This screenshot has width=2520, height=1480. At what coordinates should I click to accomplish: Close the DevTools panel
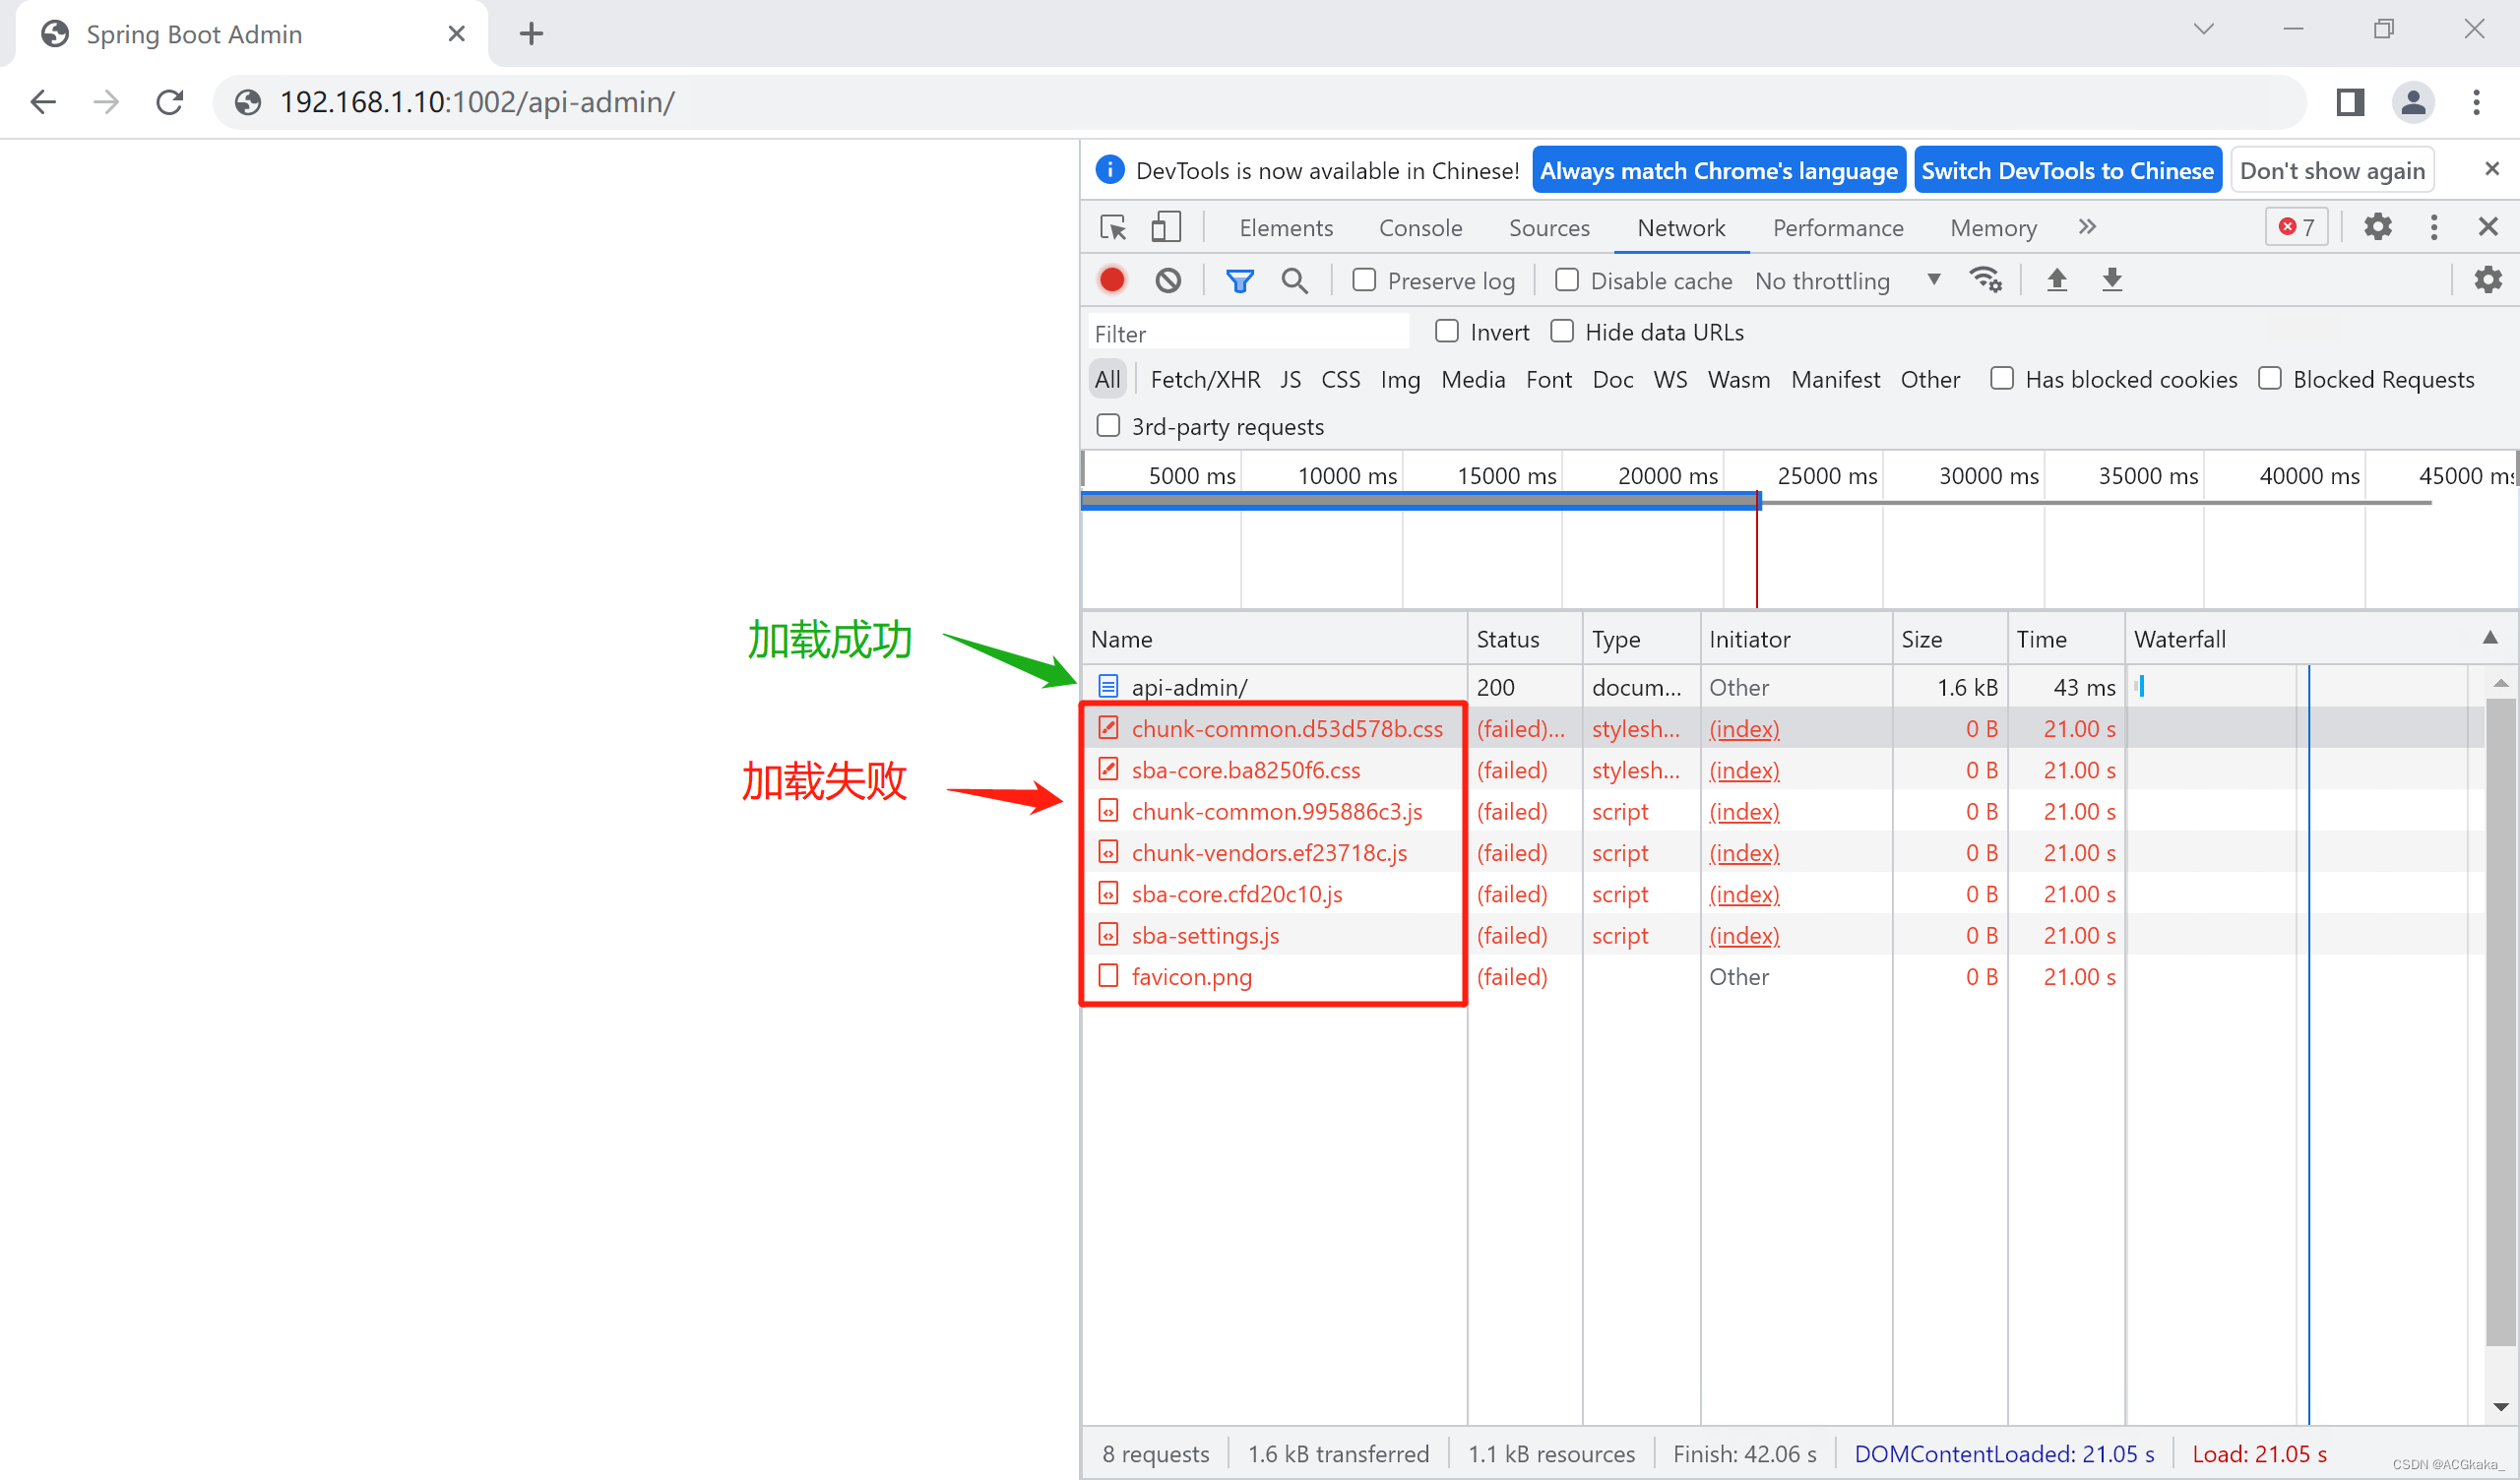point(2488,227)
